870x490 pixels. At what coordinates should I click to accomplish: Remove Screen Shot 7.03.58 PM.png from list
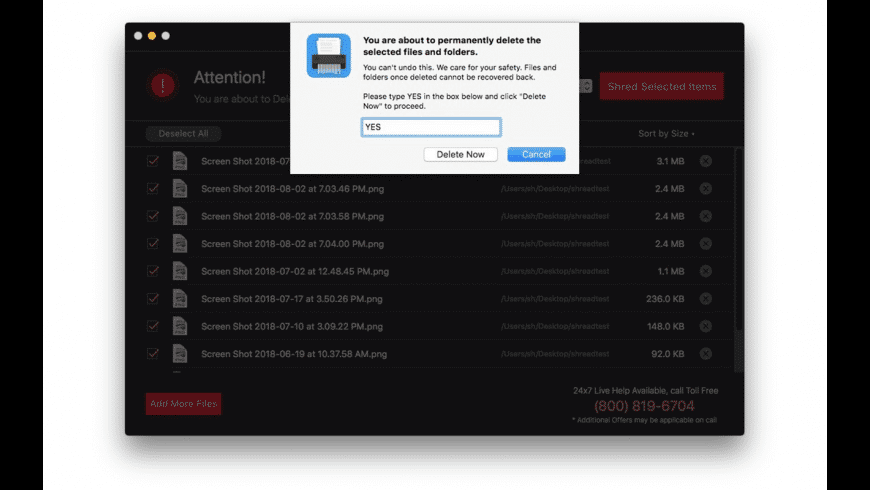705,216
